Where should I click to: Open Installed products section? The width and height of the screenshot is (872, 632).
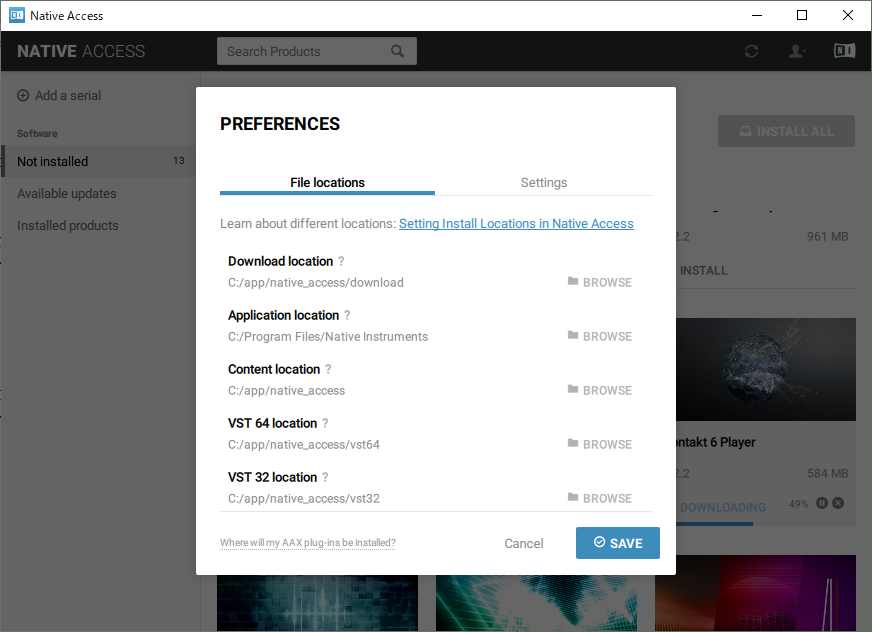pyautogui.click(x=67, y=225)
